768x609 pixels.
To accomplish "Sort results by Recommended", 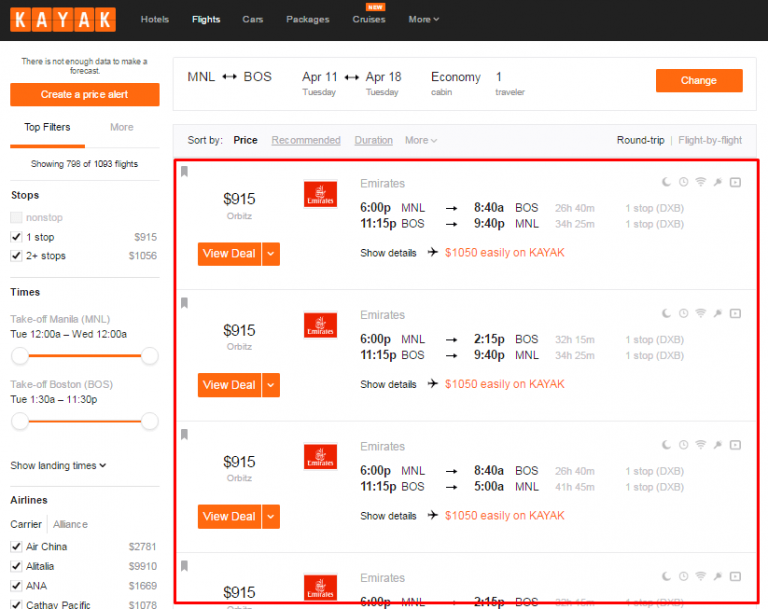I will (x=306, y=140).
